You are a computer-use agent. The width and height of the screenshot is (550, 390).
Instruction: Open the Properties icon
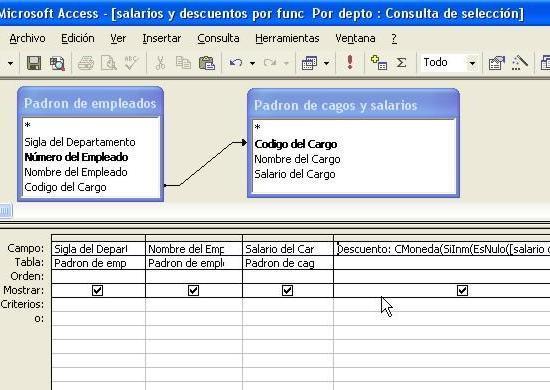(x=496, y=63)
